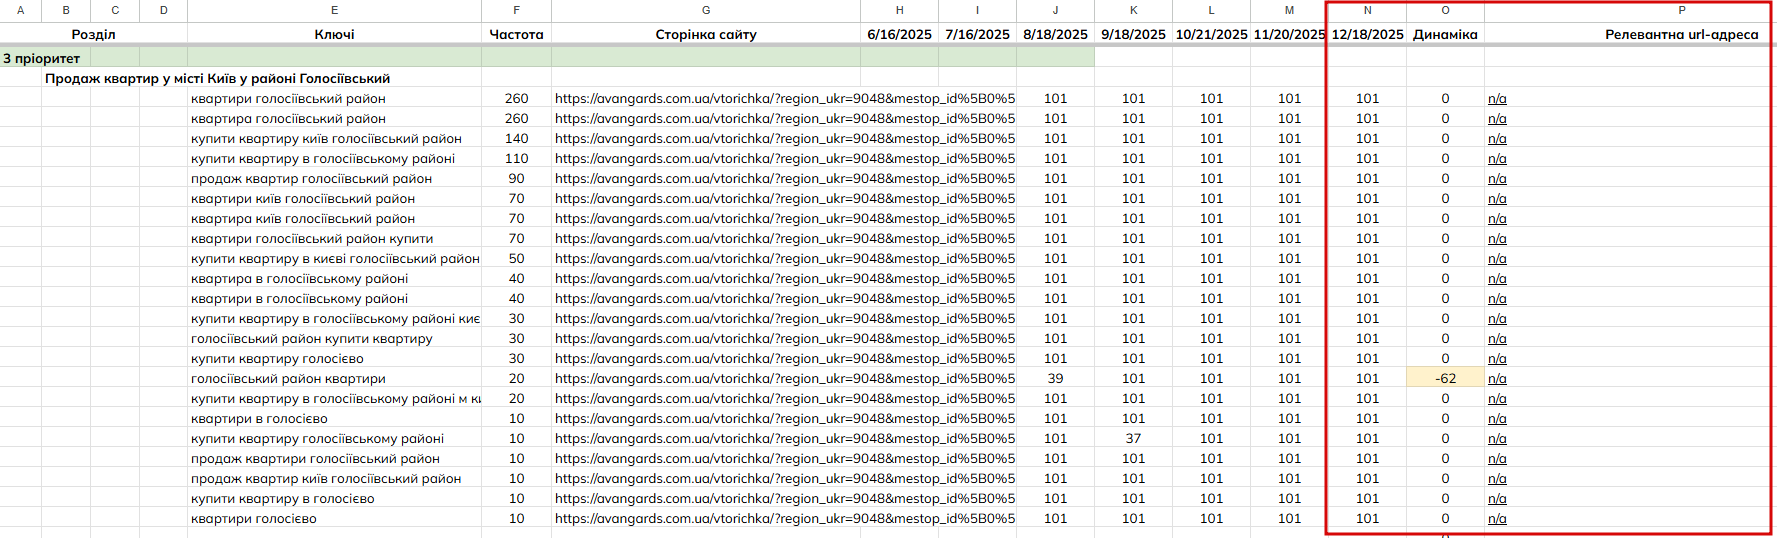Click the 'Ключі' header cell

coord(334,34)
